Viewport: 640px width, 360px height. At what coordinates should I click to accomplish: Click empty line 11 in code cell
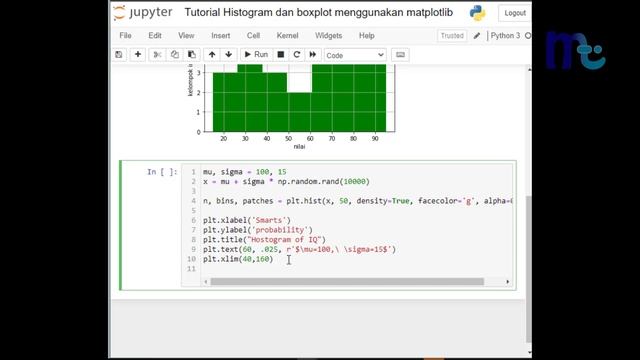tap(355, 269)
